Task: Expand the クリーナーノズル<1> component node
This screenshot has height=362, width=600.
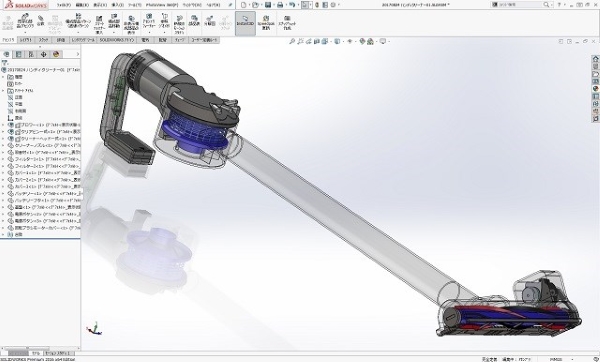Action: (x=3, y=145)
